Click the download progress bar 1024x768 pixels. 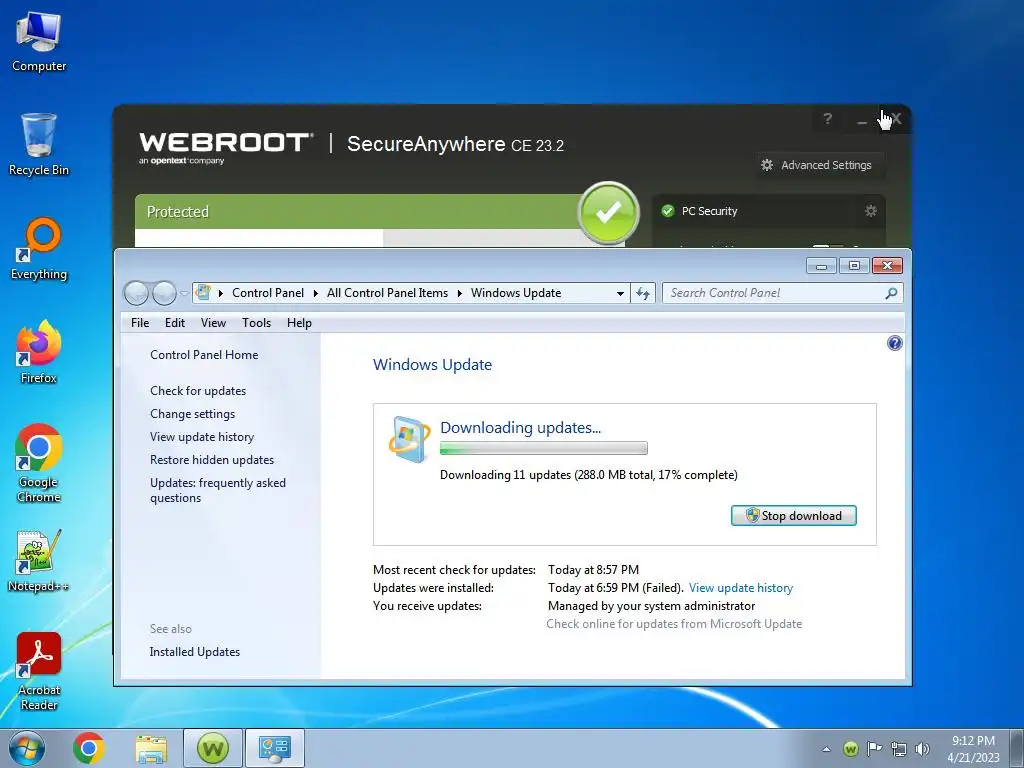click(543, 448)
